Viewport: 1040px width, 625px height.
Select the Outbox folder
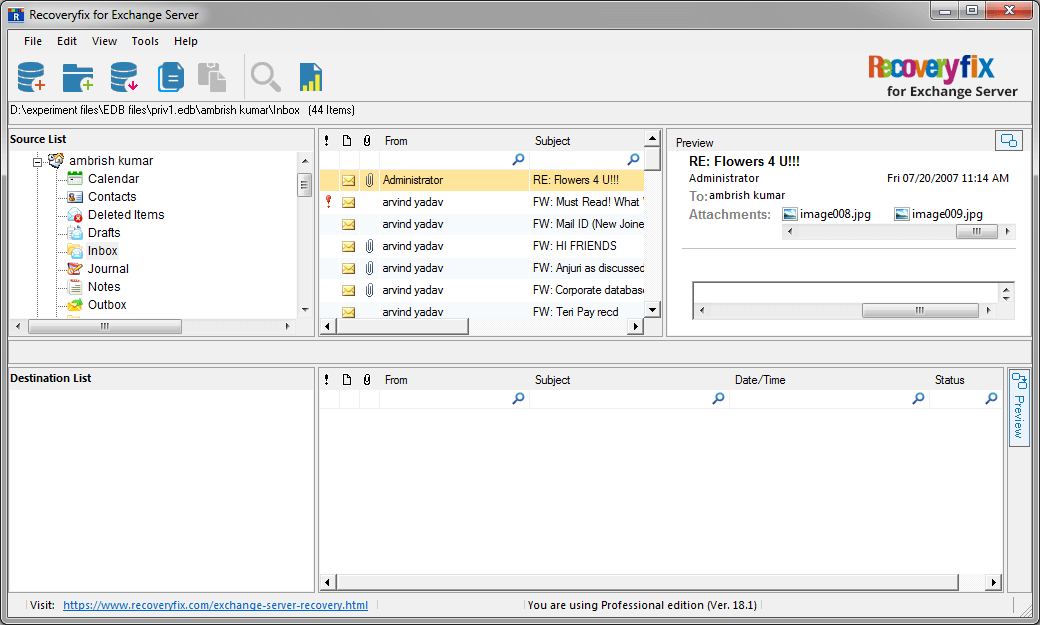click(107, 304)
